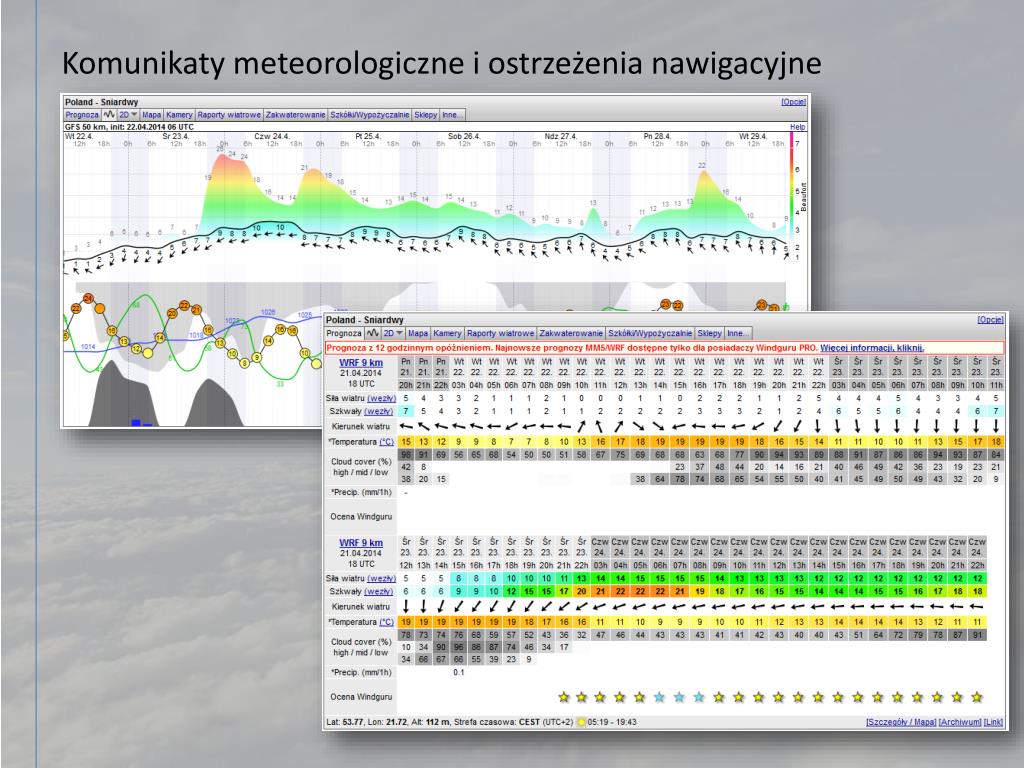This screenshot has height=768, width=1024.
Task: Open the Sklepy tab in GFS window
Action: [425, 114]
